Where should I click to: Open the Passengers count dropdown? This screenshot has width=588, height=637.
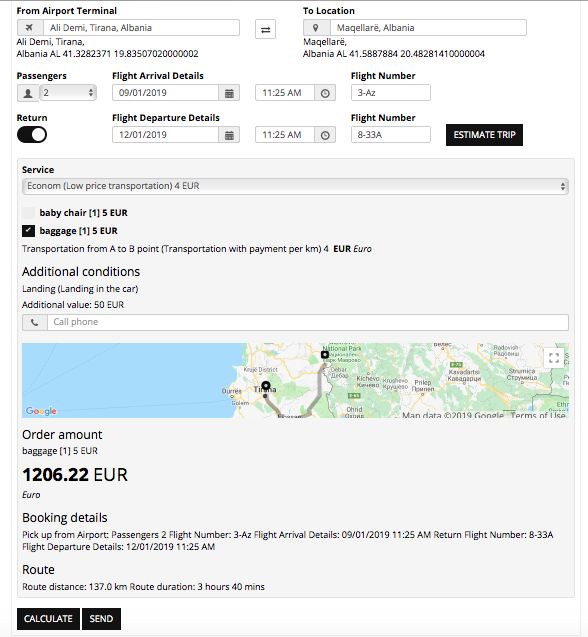pyautogui.click(x=68, y=93)
